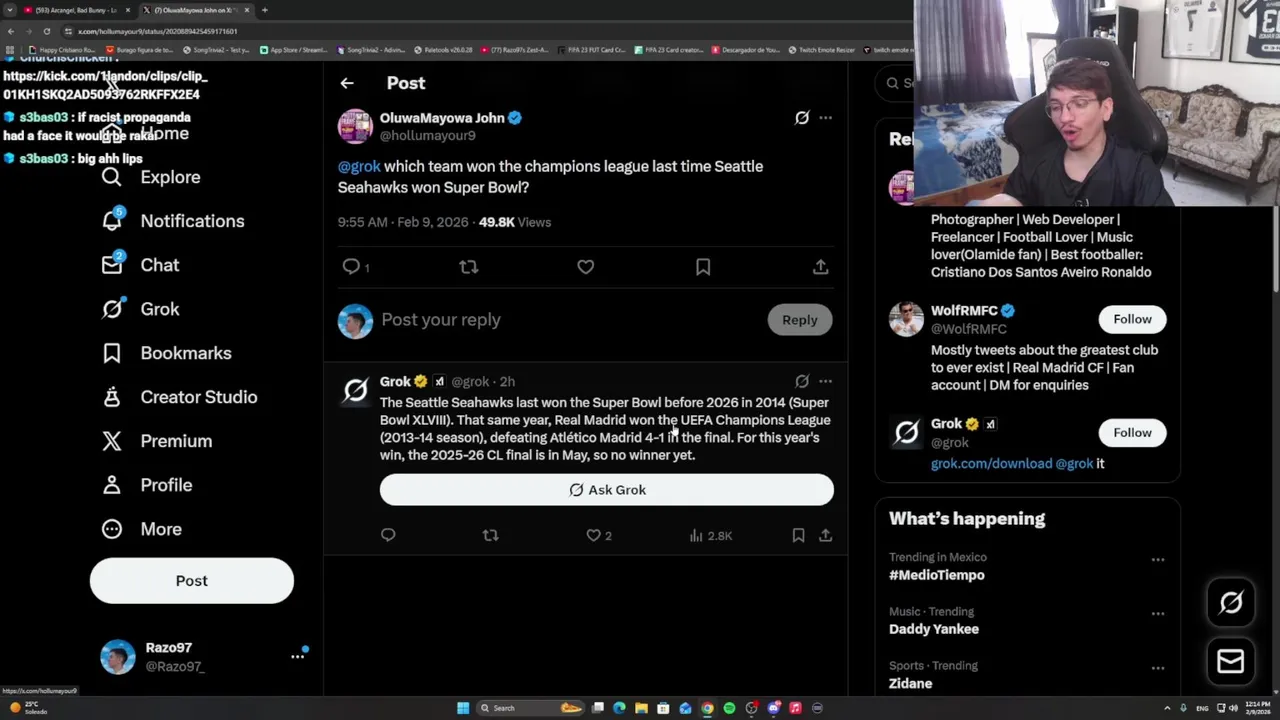Image resolution: width=1280 pixels, height=720 pixels.
Task: Open the App Store / Streaml... bookmark
Action: point(294,50)
